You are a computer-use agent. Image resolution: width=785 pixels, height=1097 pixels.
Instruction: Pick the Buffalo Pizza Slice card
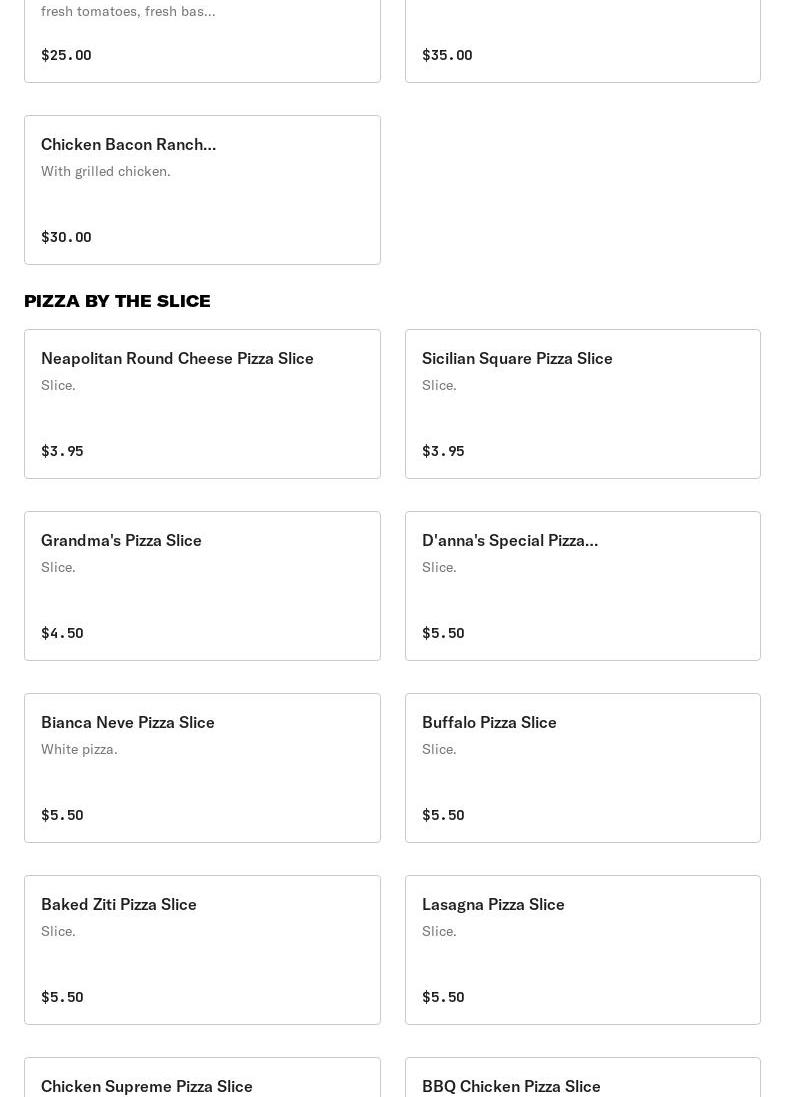click(x=582, y=767)
